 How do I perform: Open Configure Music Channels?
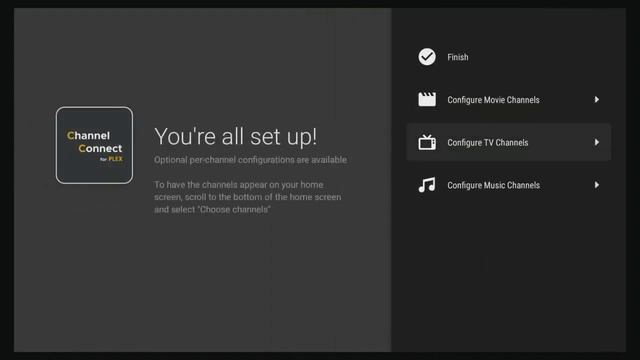pyautogui.click(x=509, y=185)
